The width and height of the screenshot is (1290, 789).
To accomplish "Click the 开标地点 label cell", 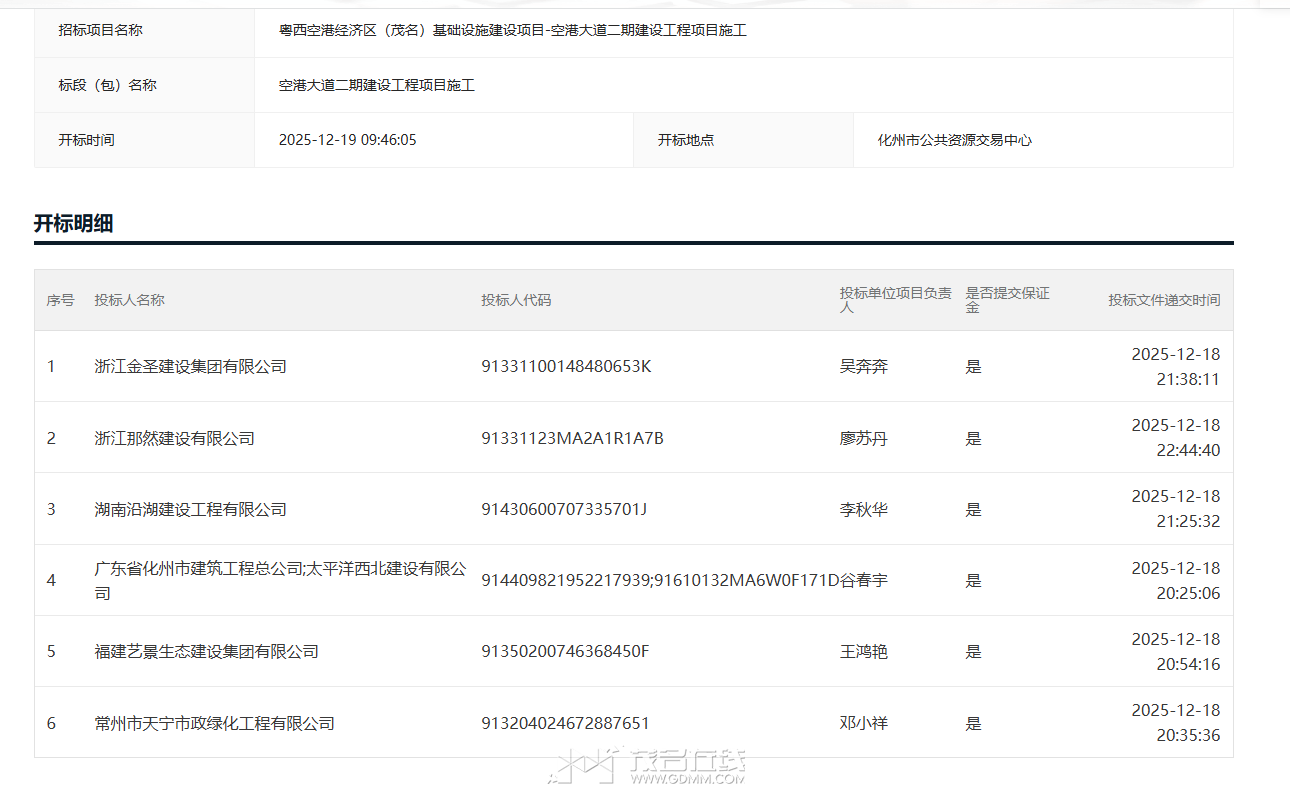I will coord(685,140).
